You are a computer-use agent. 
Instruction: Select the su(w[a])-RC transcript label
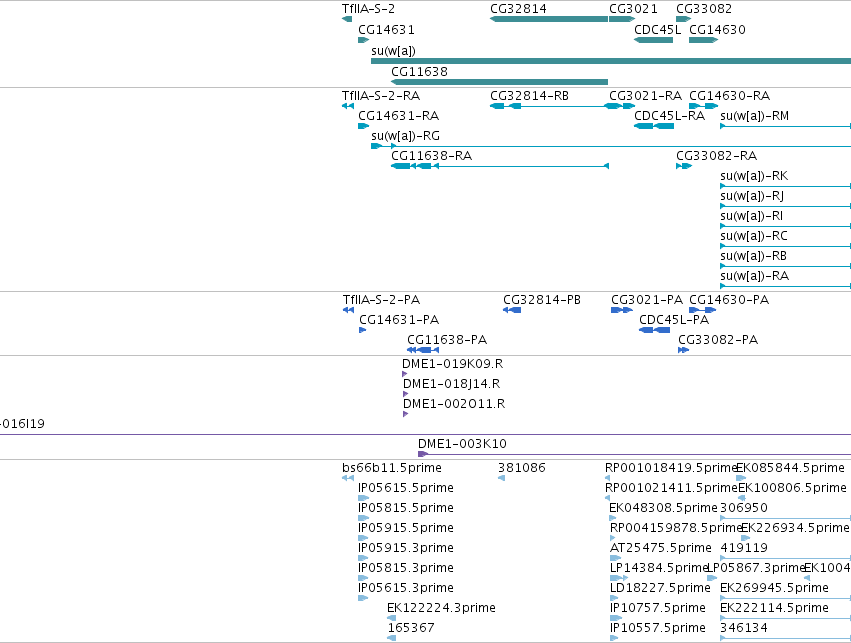click(x=753, y=236)
